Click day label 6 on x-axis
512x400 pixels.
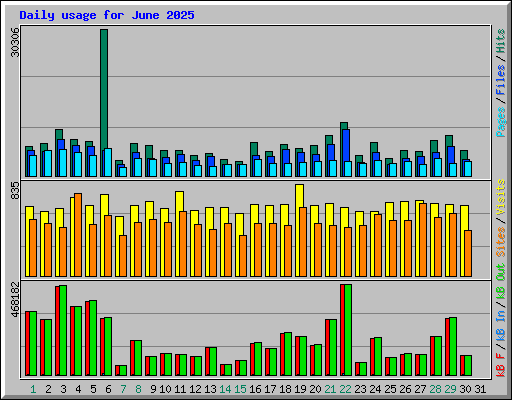tap(108, 389)
